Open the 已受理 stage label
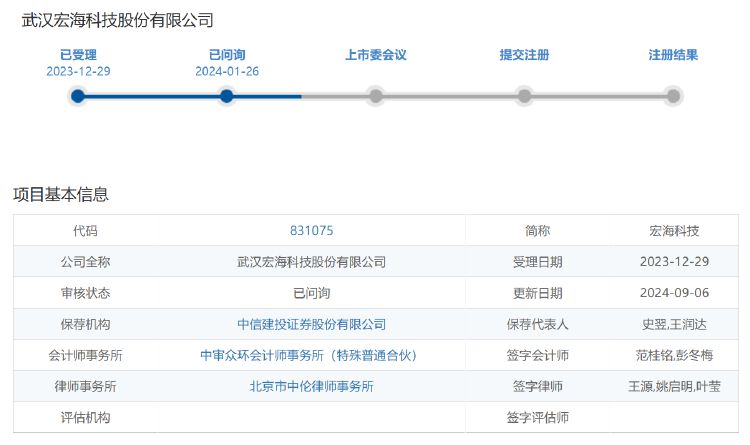 (x=78, y=55)
